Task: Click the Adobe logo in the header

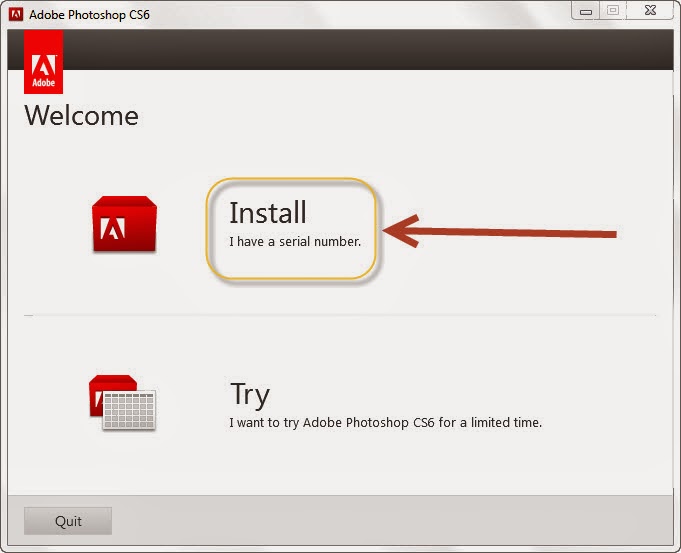Action: 43,62
